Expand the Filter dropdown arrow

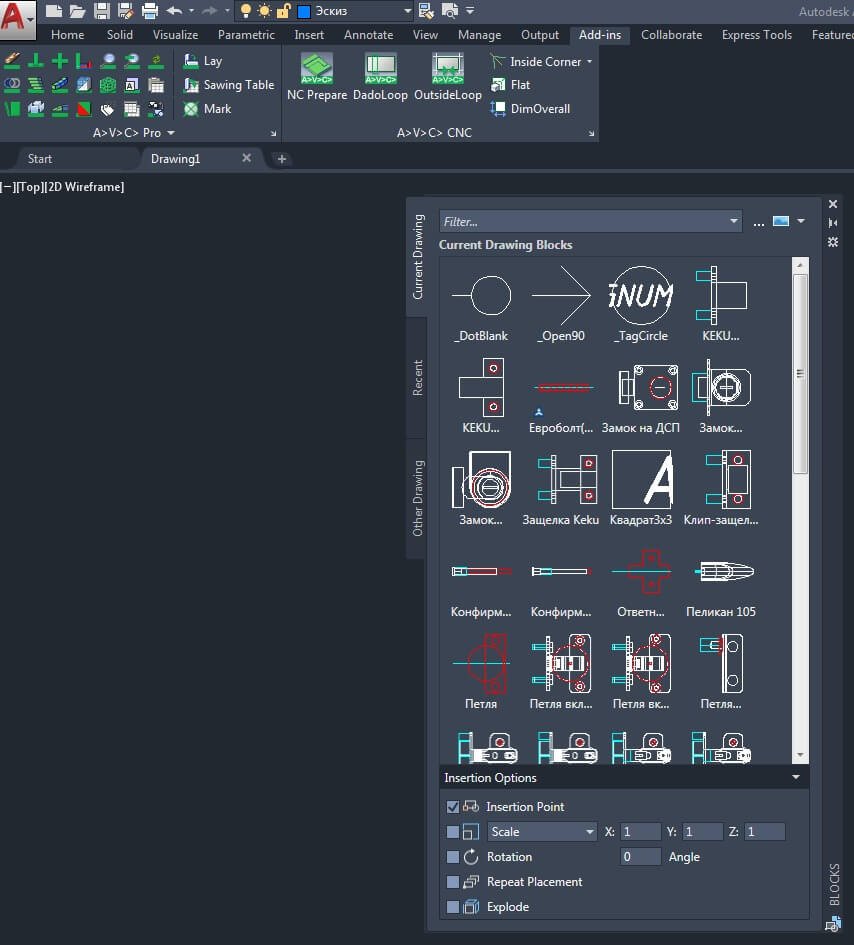click(733, 221)
